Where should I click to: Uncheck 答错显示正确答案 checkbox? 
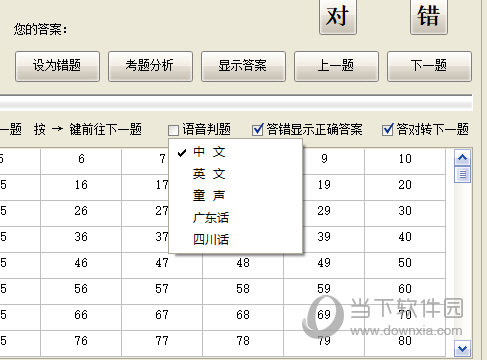258,130
